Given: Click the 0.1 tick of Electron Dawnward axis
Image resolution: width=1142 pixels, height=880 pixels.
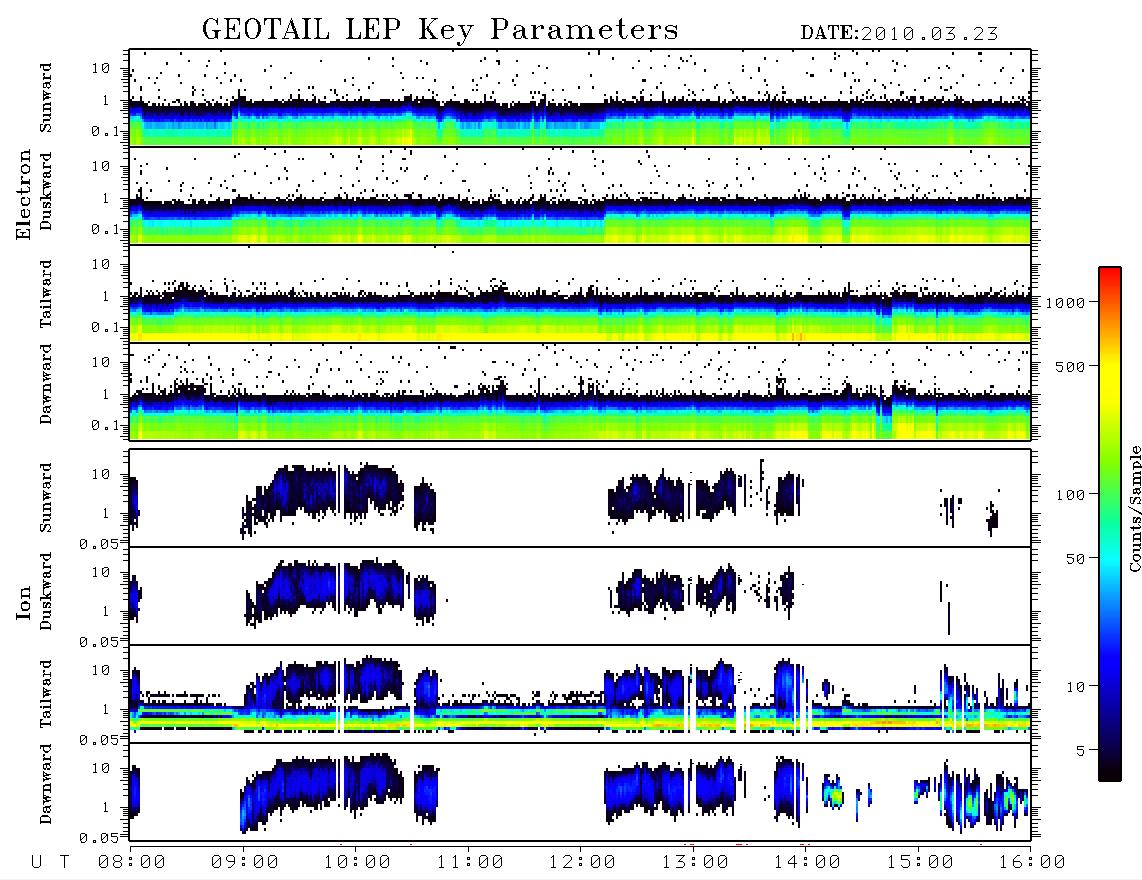Looking at the screenshot, I should tap(106, 425).
